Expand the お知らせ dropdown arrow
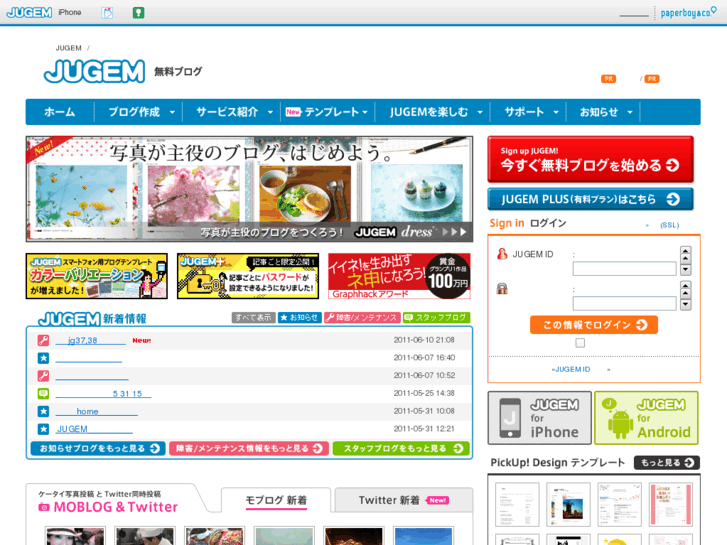The width and height of the screenshot is (727, 545). 630,112
